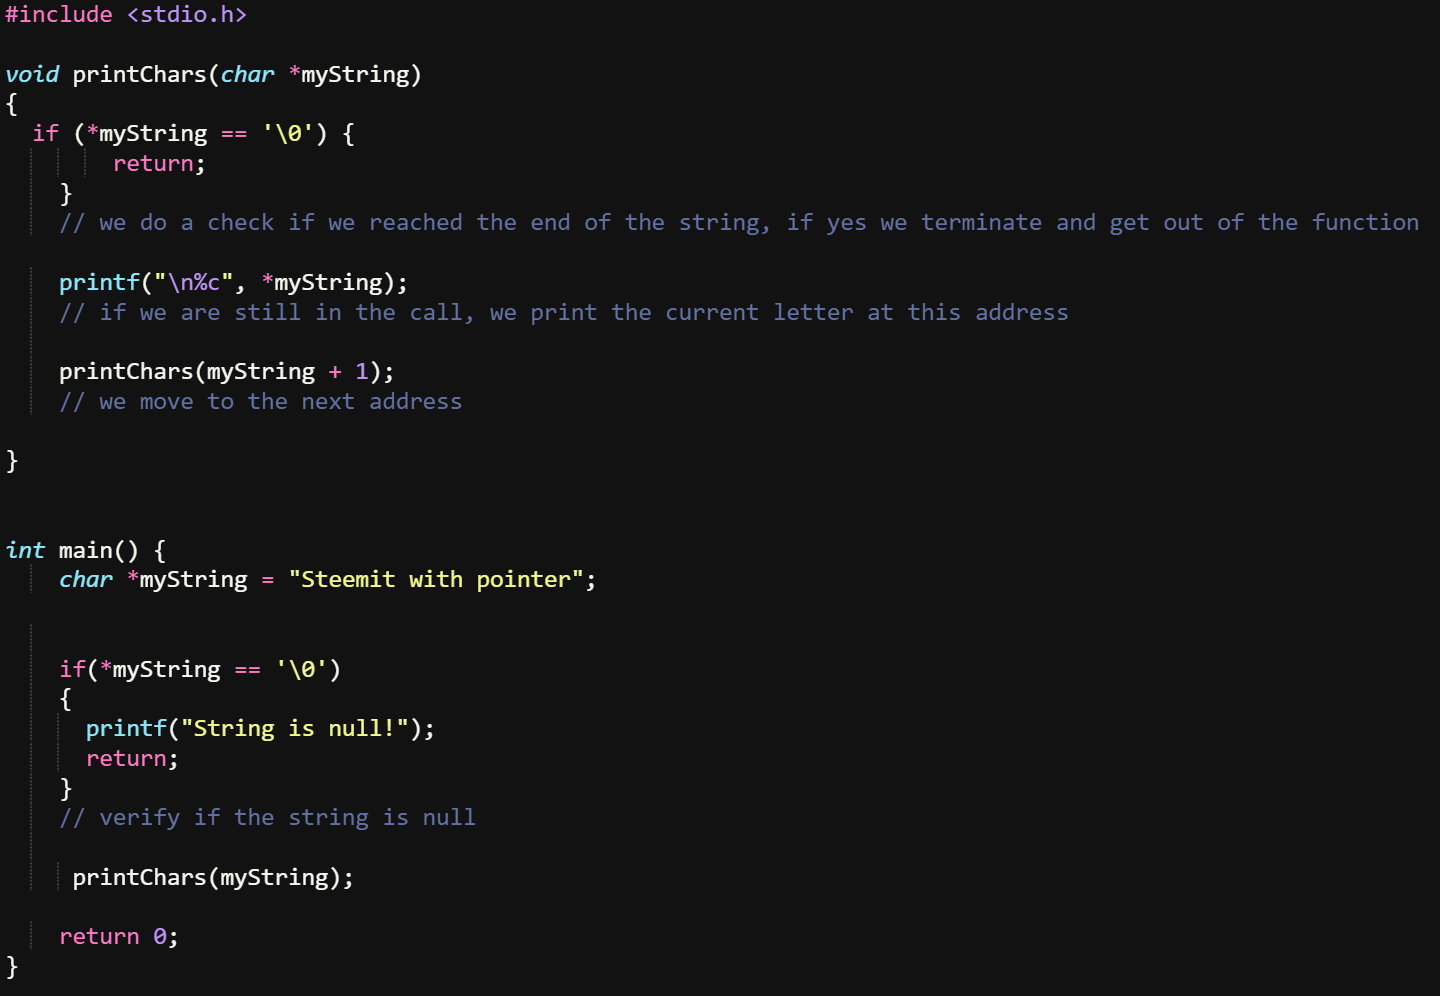Click the return 0 statement
1440x996 pixels.
[118, 937]
